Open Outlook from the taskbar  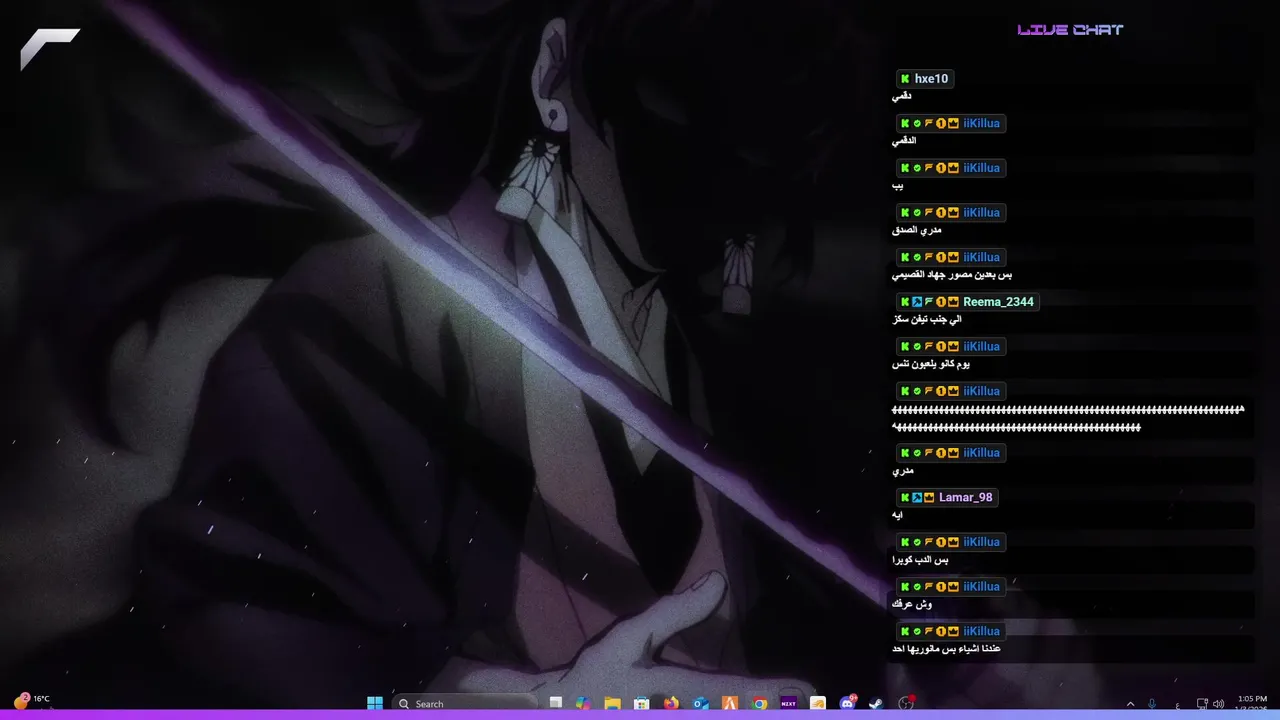pos(701,703)
